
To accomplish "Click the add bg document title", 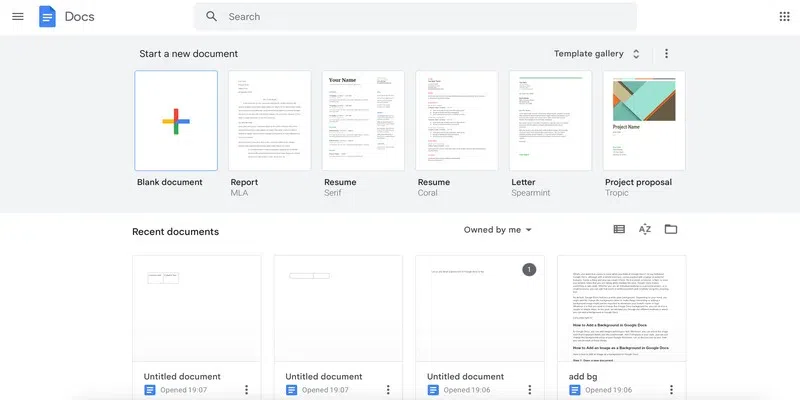I will pos(583,377).
